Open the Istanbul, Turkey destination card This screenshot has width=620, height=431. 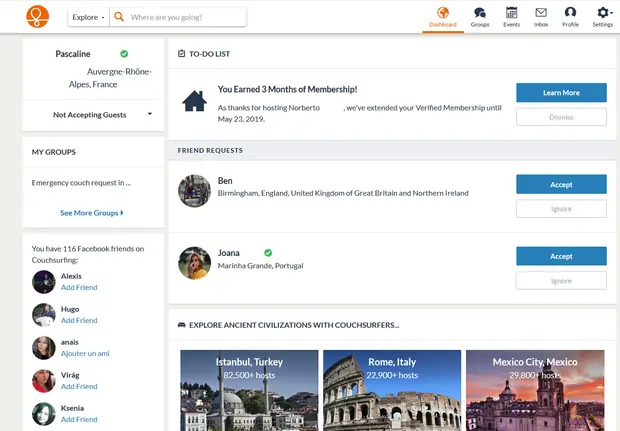click(x=249, y=390)
